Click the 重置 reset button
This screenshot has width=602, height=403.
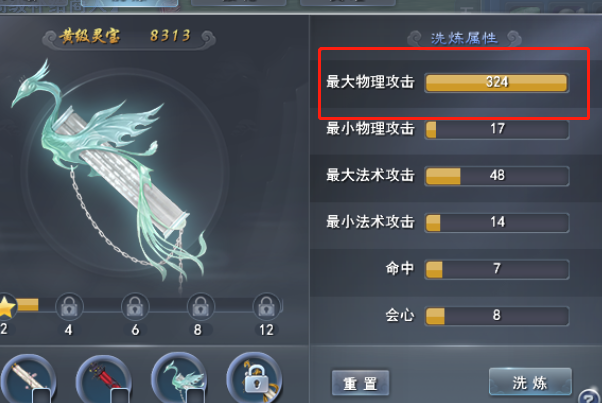click(x=360, y=383)
